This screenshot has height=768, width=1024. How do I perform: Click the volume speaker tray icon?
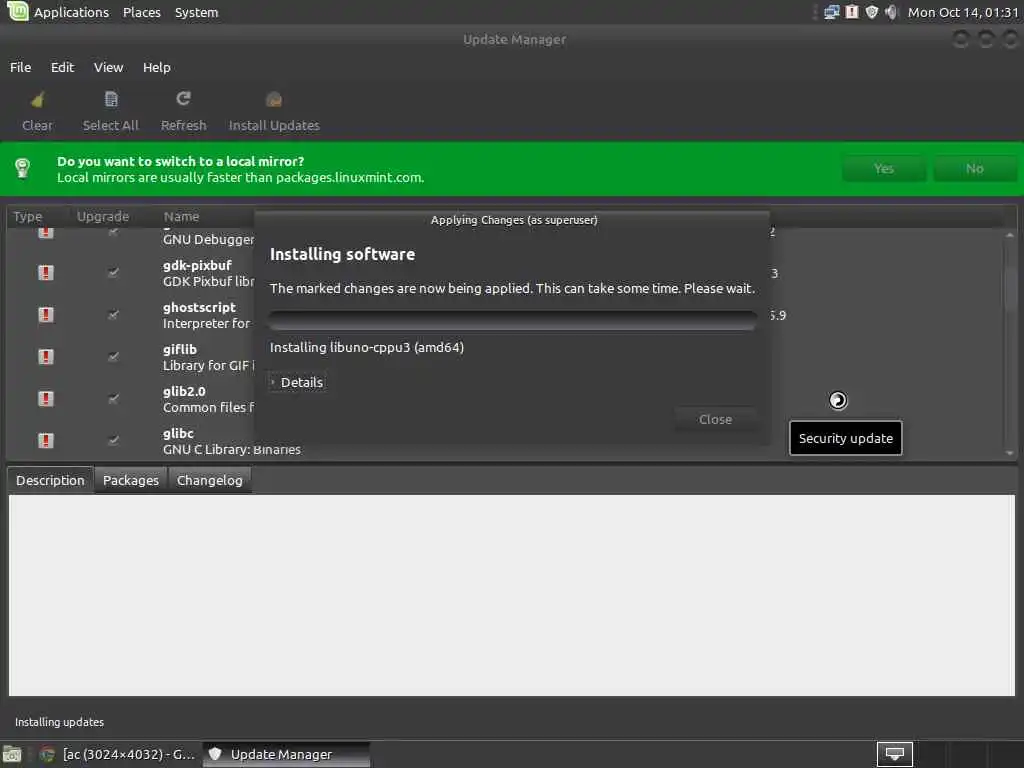pos(891,12)
